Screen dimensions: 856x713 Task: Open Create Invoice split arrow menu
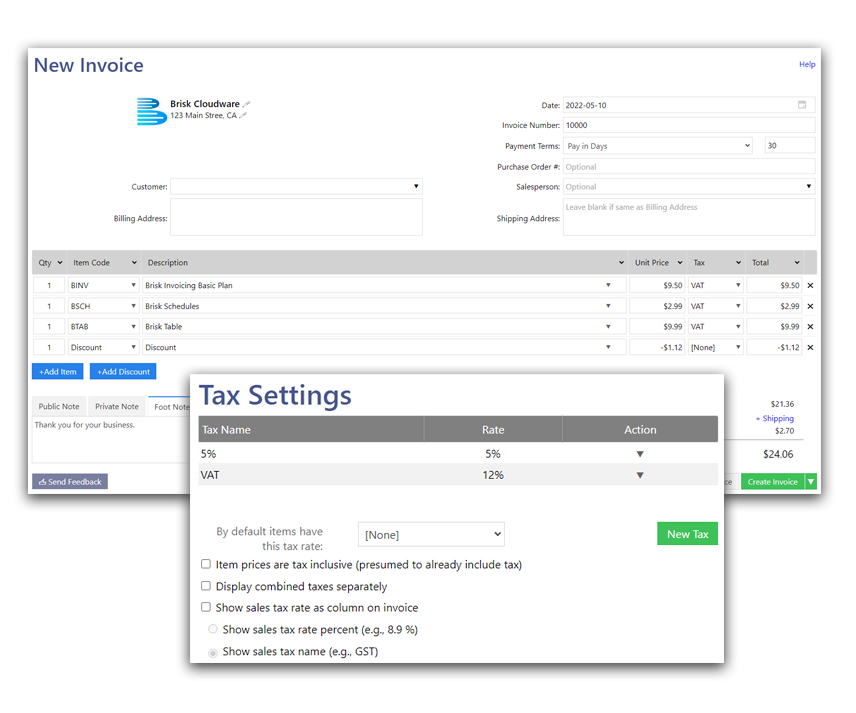point(811,482)
